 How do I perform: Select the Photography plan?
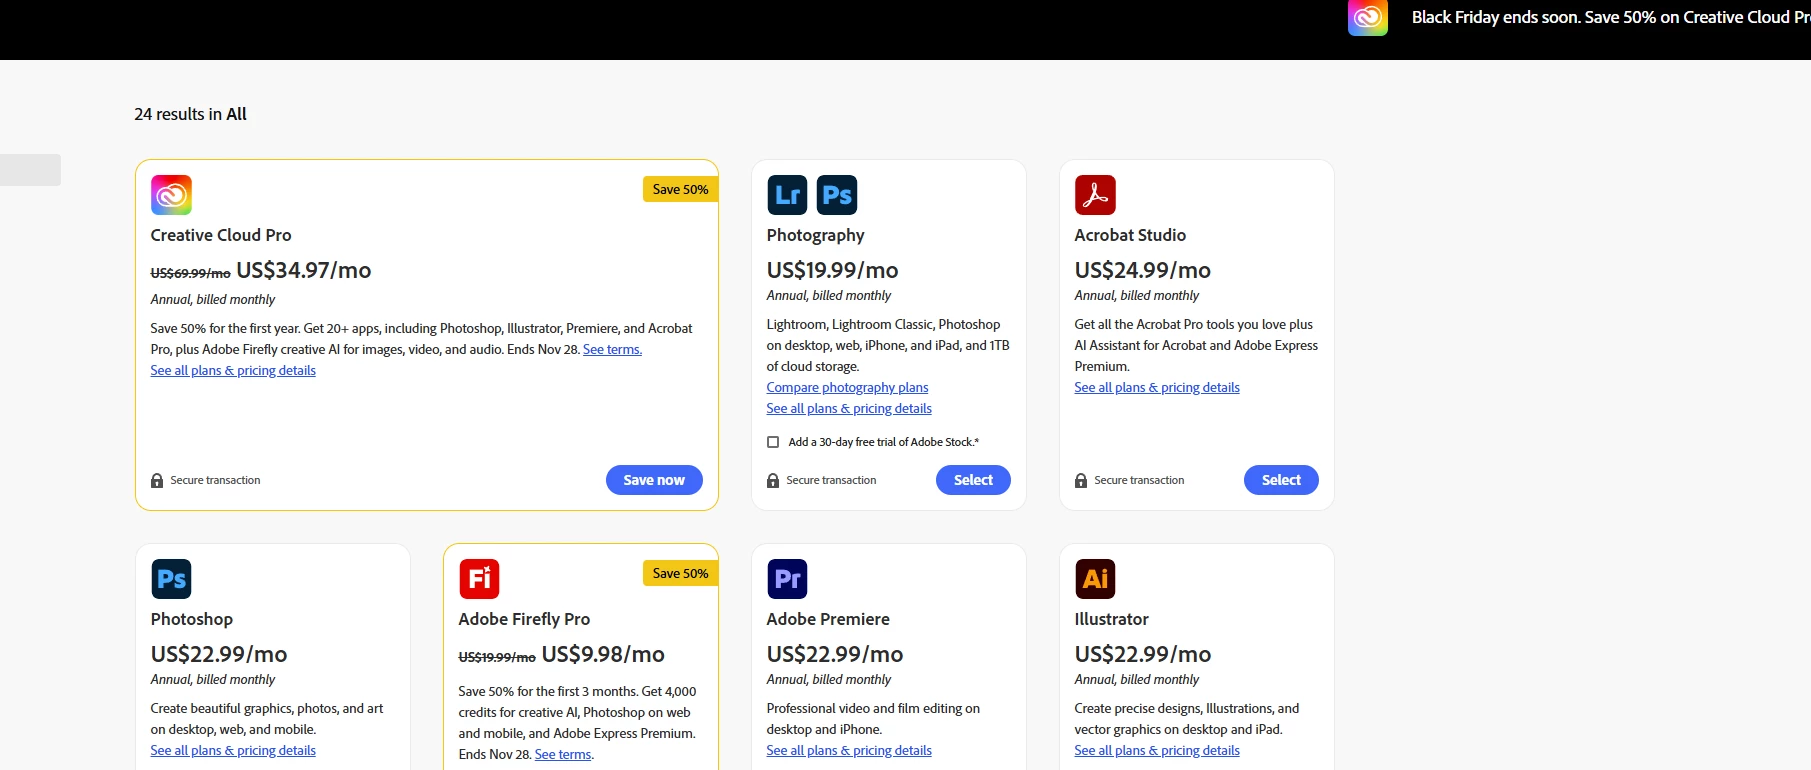click(973, 480)
